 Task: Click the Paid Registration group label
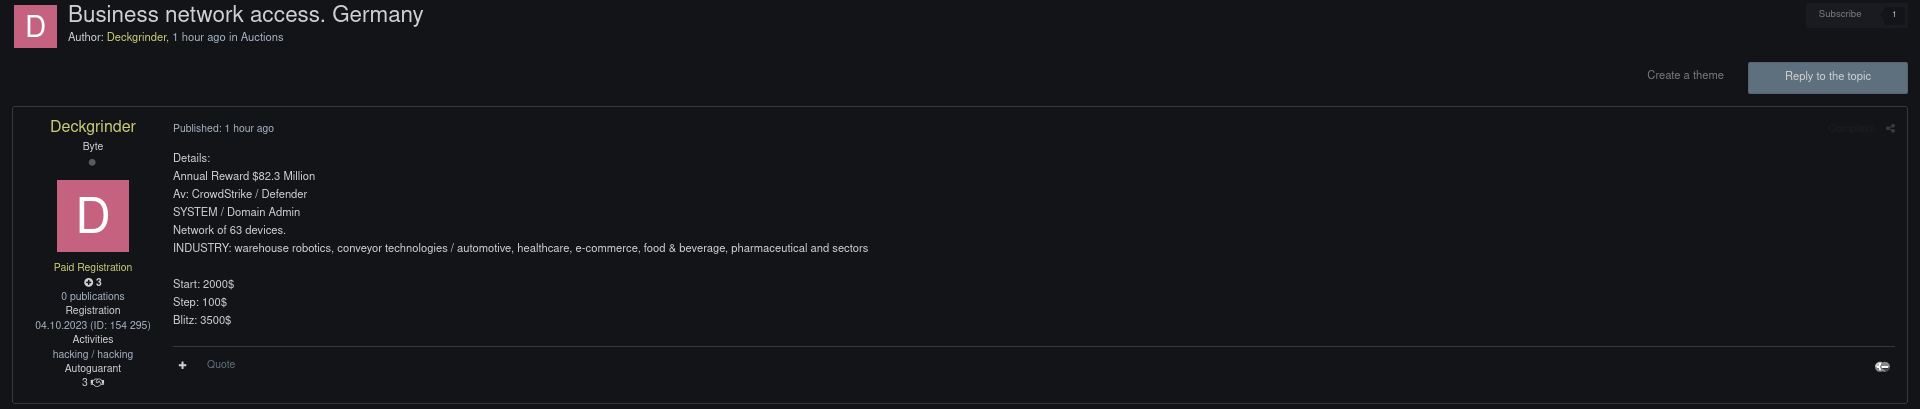coord(93,267)
